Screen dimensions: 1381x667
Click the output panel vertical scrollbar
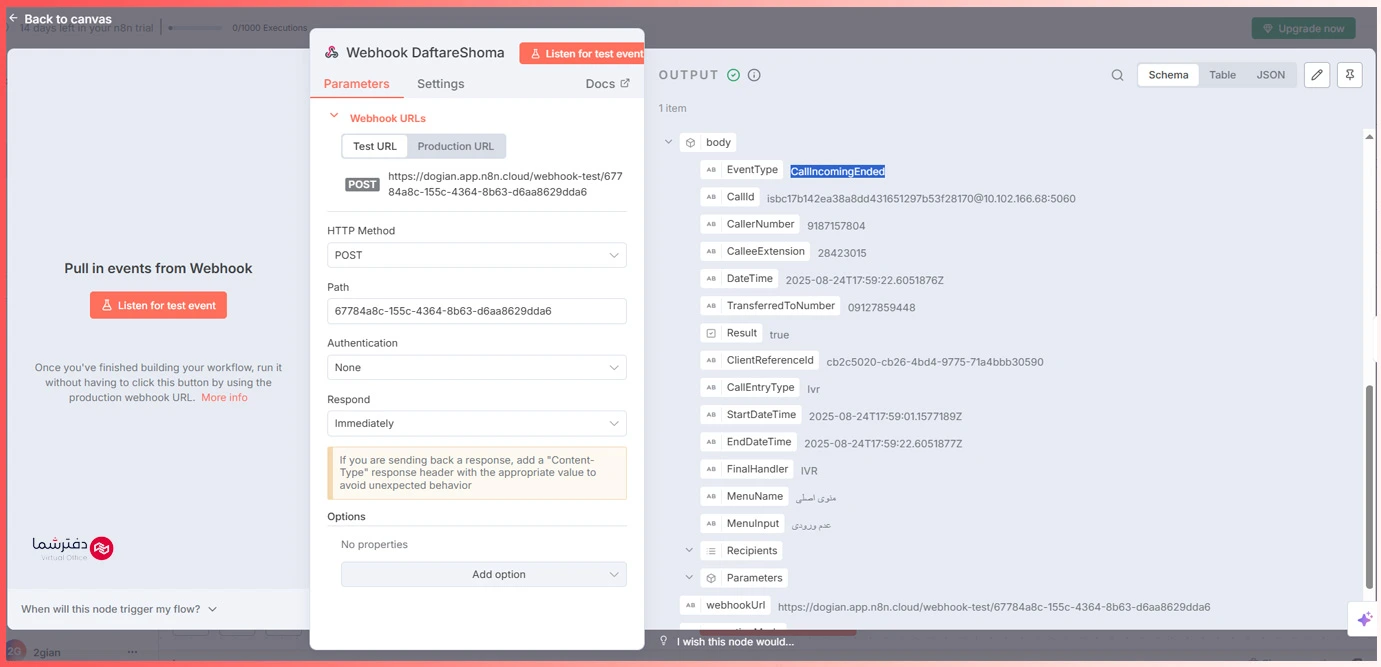(x=1369, y=480)
